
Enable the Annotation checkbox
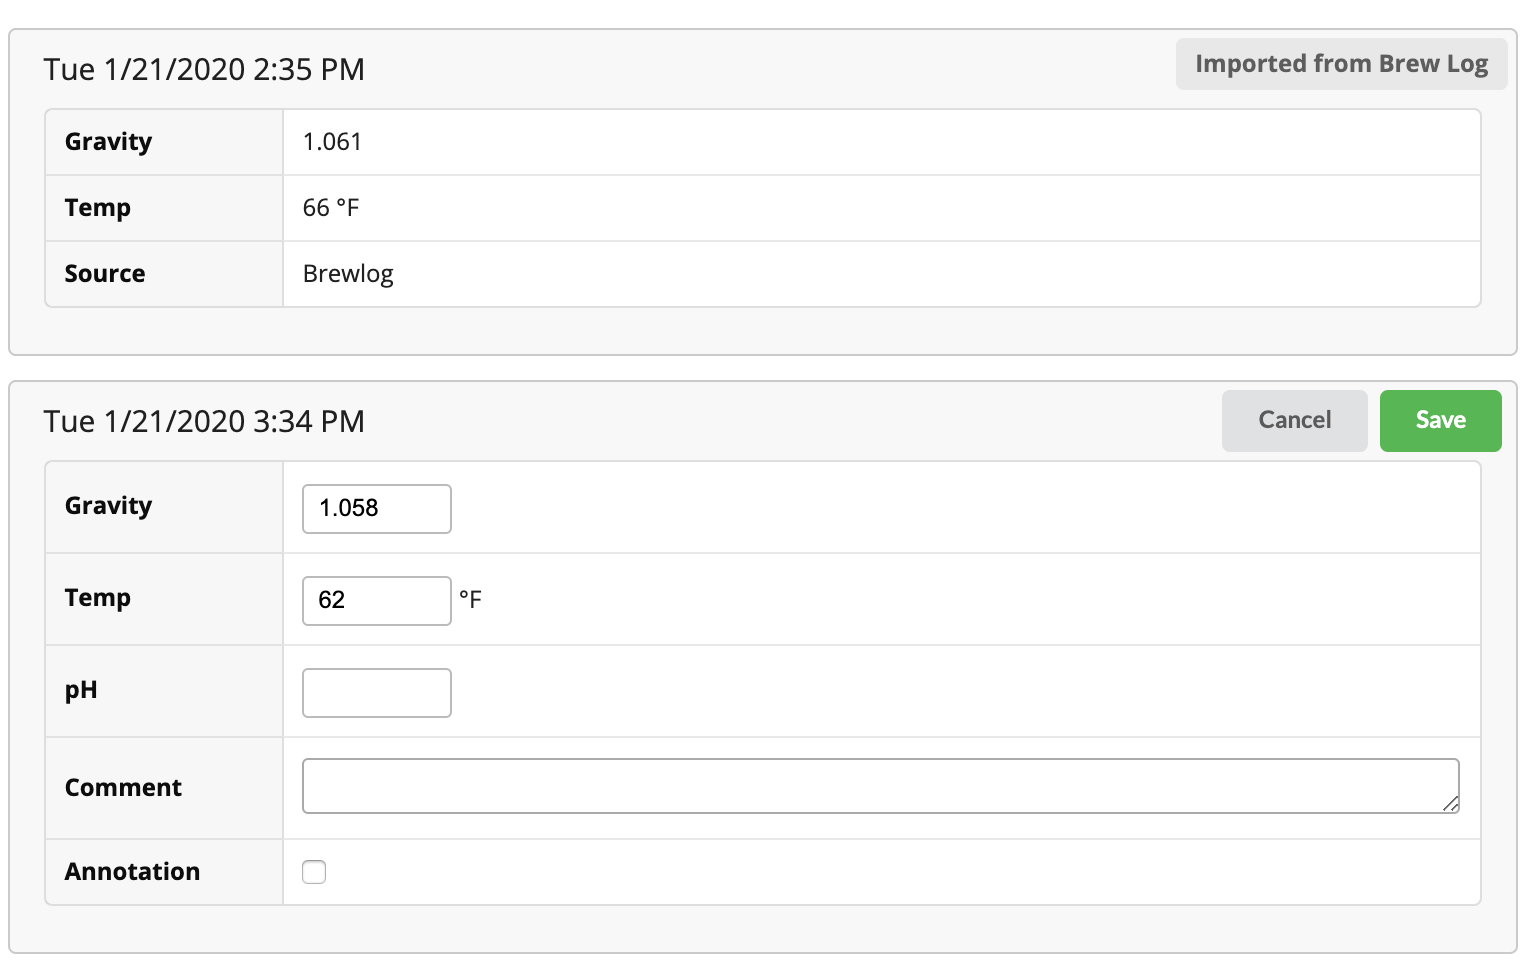314,872
